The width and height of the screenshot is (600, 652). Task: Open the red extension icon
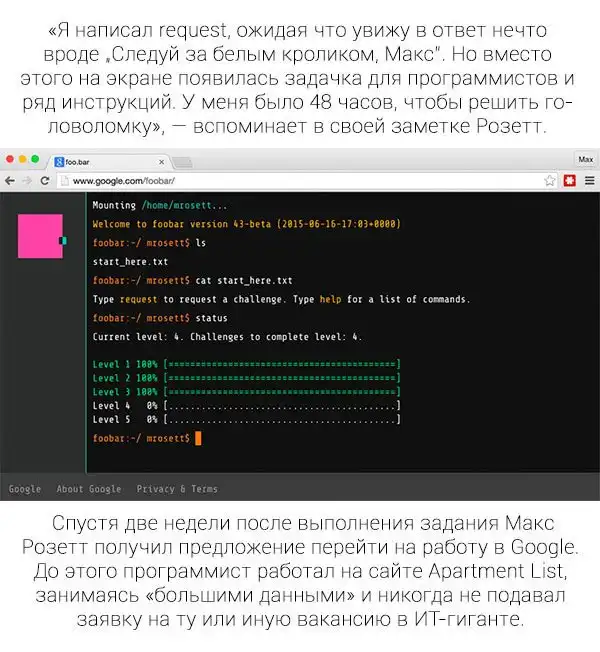(570, 180)
